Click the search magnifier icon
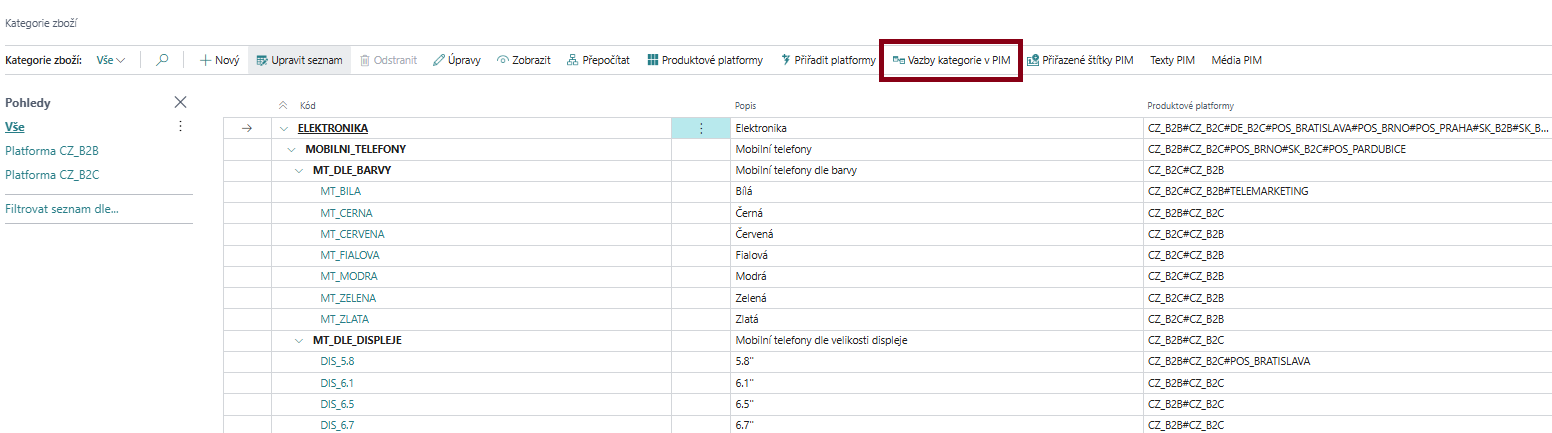Image resolution: width=1552 pixels, height=433 pixels. [162, 60]
